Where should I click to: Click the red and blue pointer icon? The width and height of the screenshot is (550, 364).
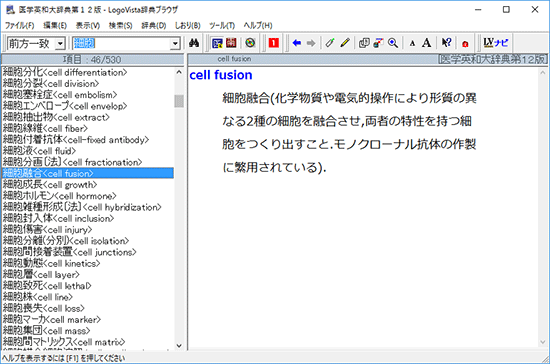pyautogui.click(x=378, y=43)
